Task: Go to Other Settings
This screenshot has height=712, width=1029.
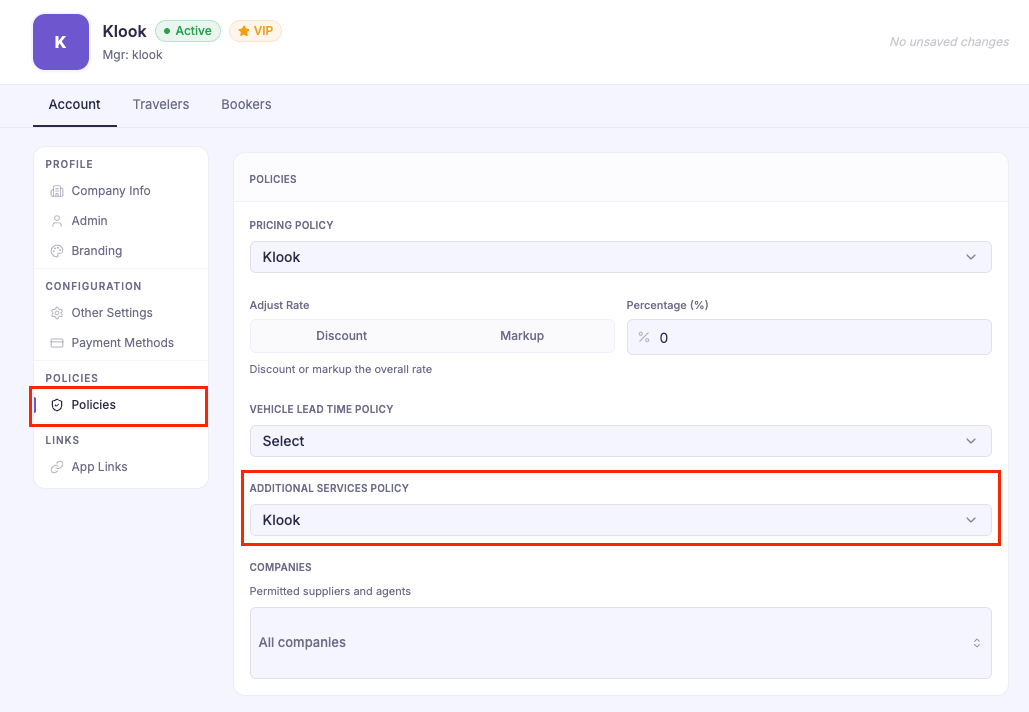Action: click(121, 313)
